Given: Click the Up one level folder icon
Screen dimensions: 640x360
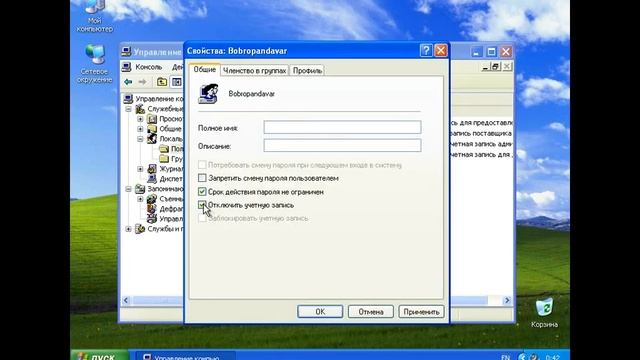Looking at the screenshot, I should point(162,82).
